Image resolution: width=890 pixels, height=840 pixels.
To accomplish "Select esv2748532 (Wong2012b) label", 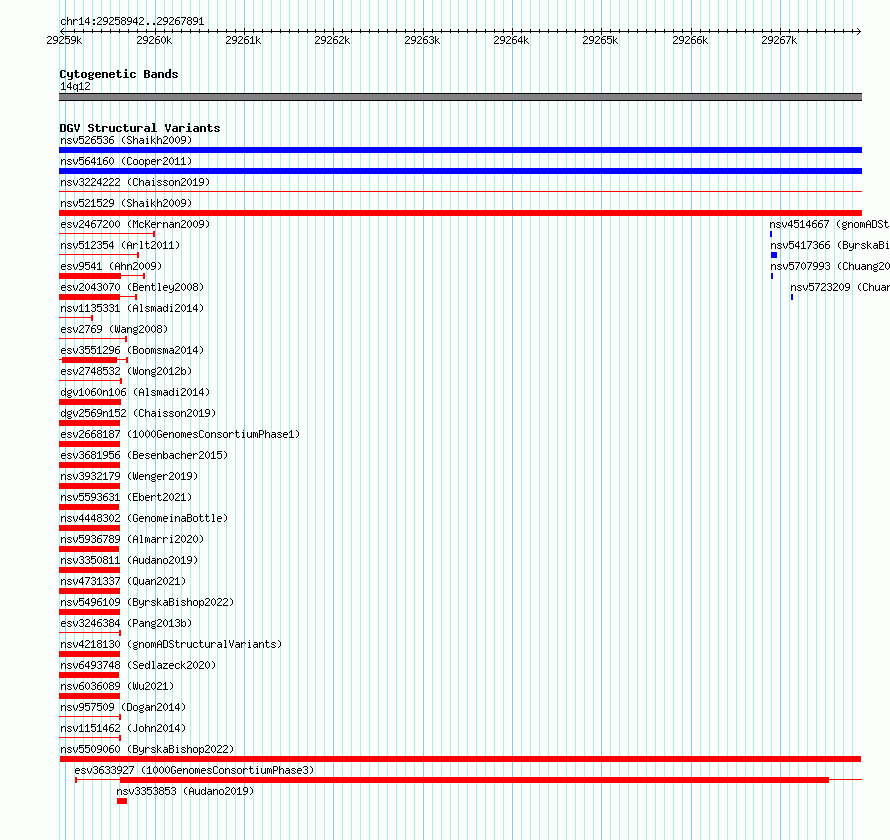I will [126, 371].
